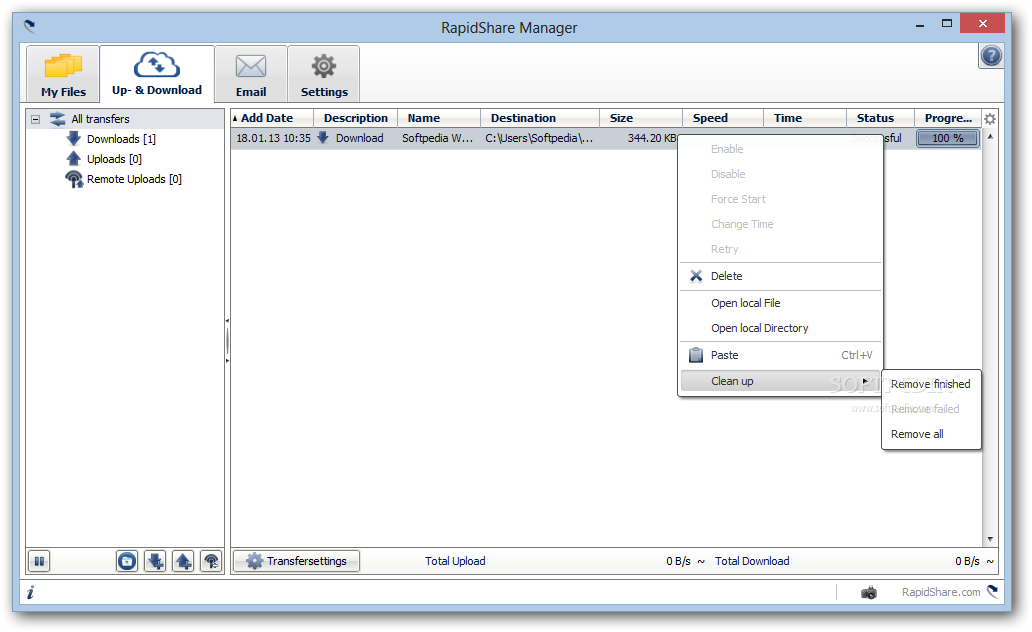The image size is (1032, 632).
Task: Sort by the Speed column header
Action: (723, 118)
